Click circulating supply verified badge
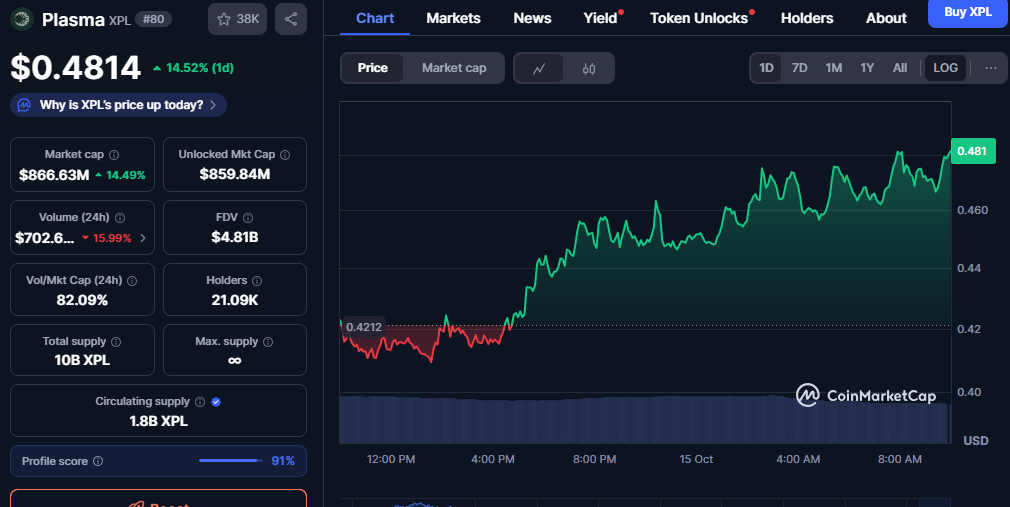The width and height of the screenshot is (1010, 507). [x=217, y=402]
